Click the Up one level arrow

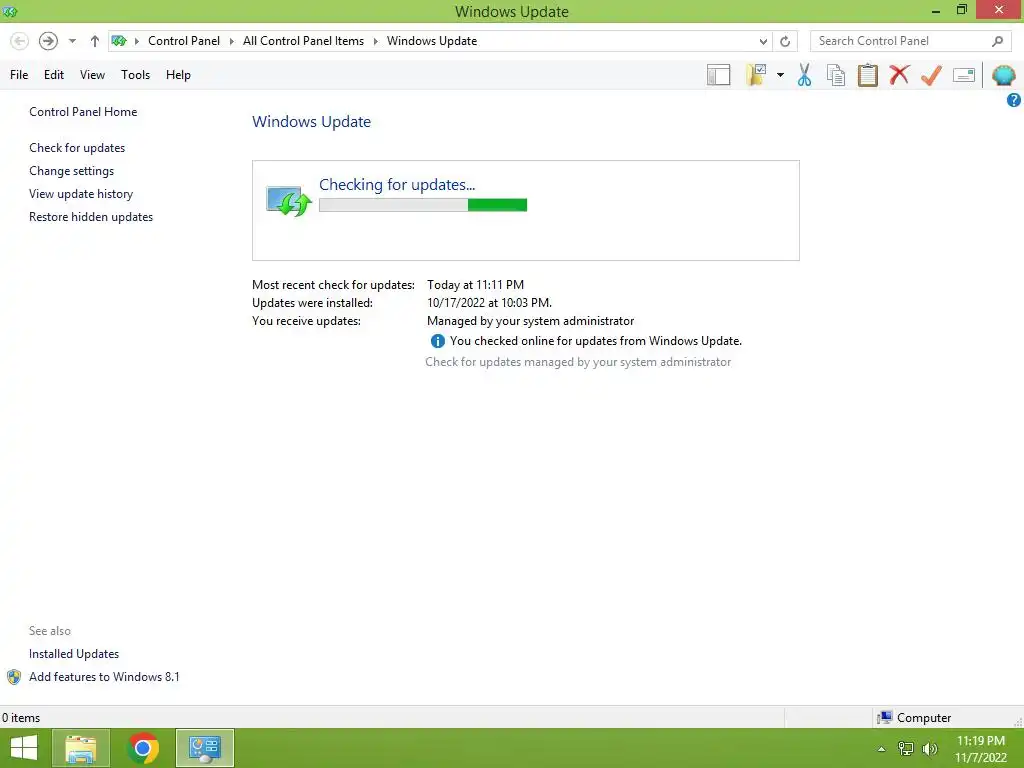(95, 41)
